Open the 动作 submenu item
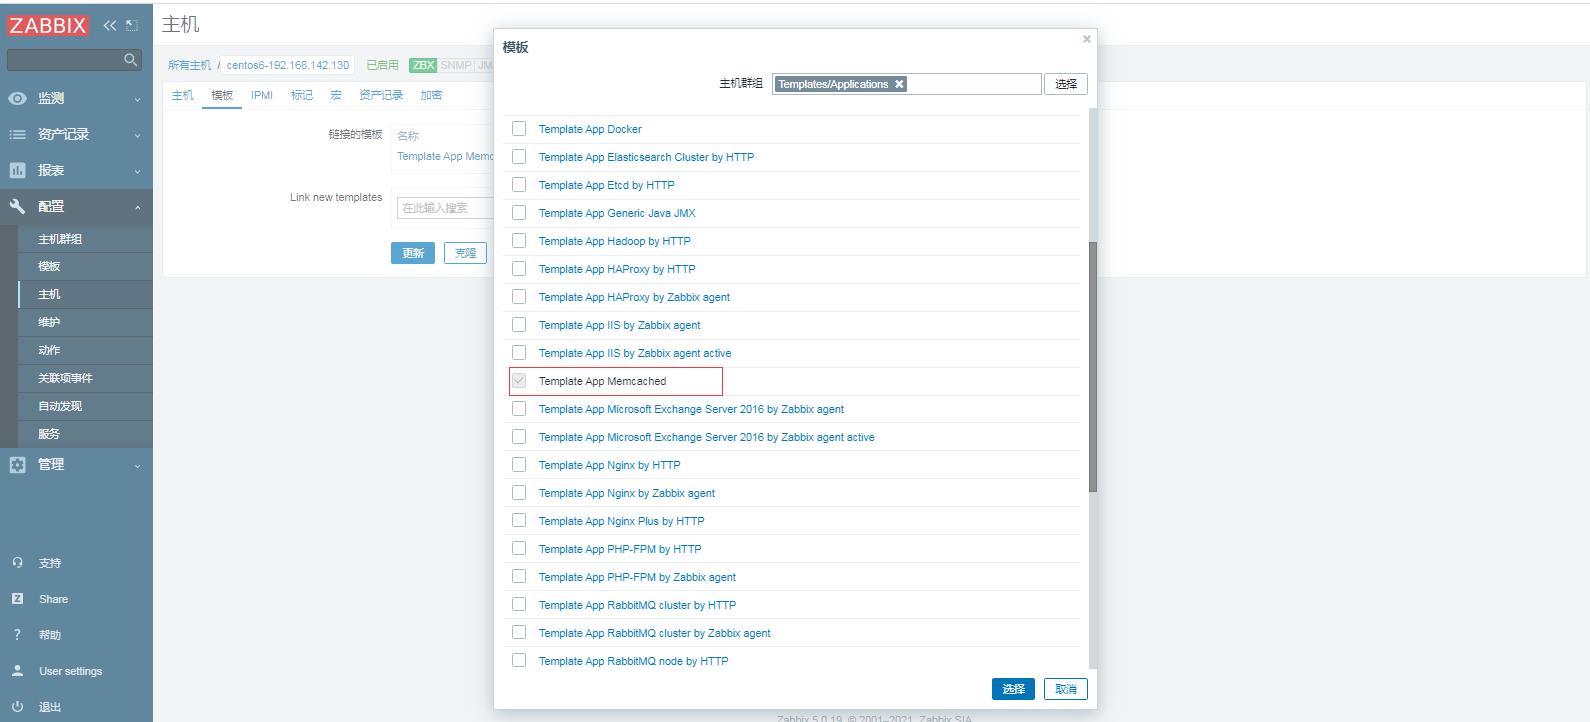1590x722 pixels. point(49,350)
